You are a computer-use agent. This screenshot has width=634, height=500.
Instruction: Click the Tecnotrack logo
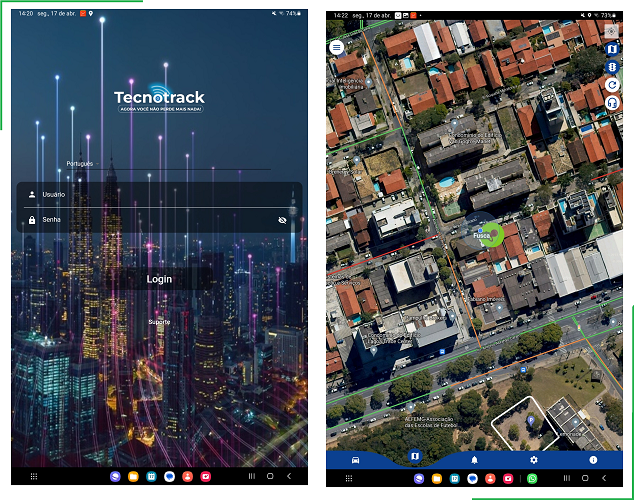coord(159,98)
